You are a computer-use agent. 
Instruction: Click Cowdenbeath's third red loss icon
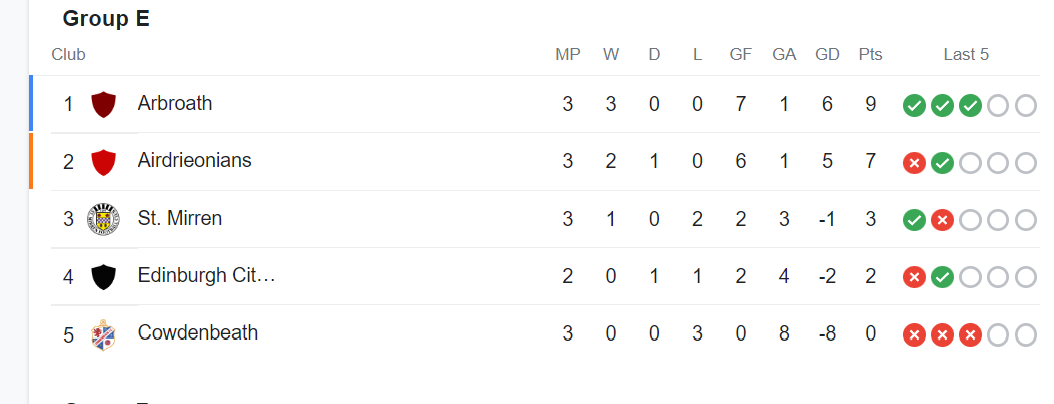[970, 335]
